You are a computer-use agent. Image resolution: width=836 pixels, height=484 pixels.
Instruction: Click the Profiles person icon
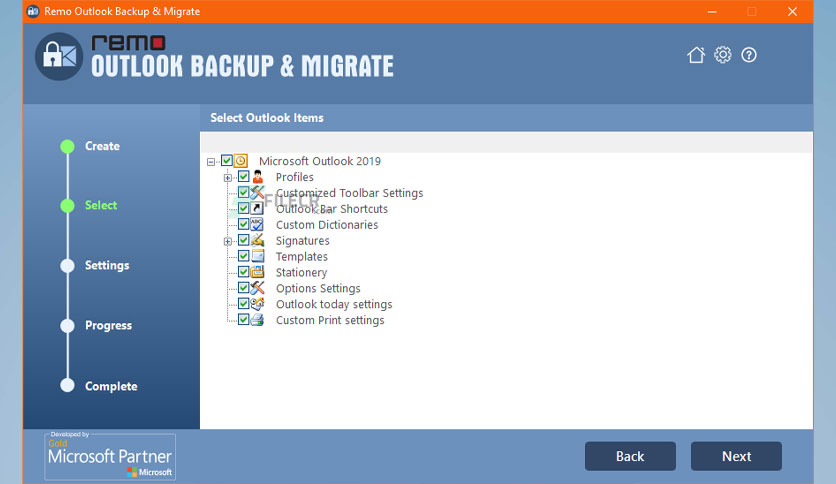click(258, 176)
